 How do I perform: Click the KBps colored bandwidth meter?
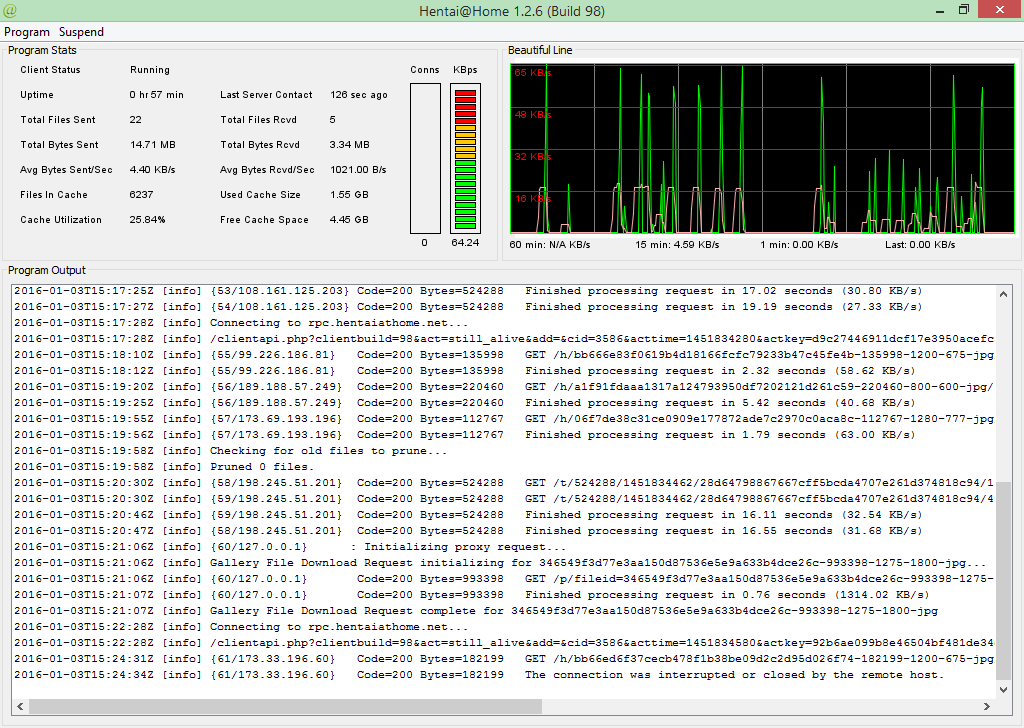[465, 158]
